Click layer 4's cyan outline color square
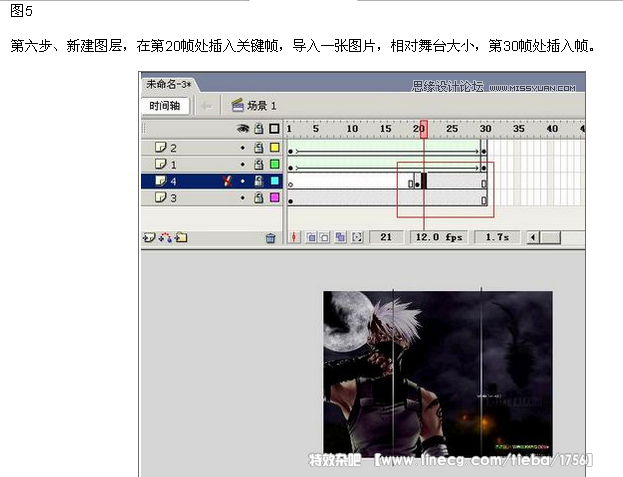 [x=275, y=181]
